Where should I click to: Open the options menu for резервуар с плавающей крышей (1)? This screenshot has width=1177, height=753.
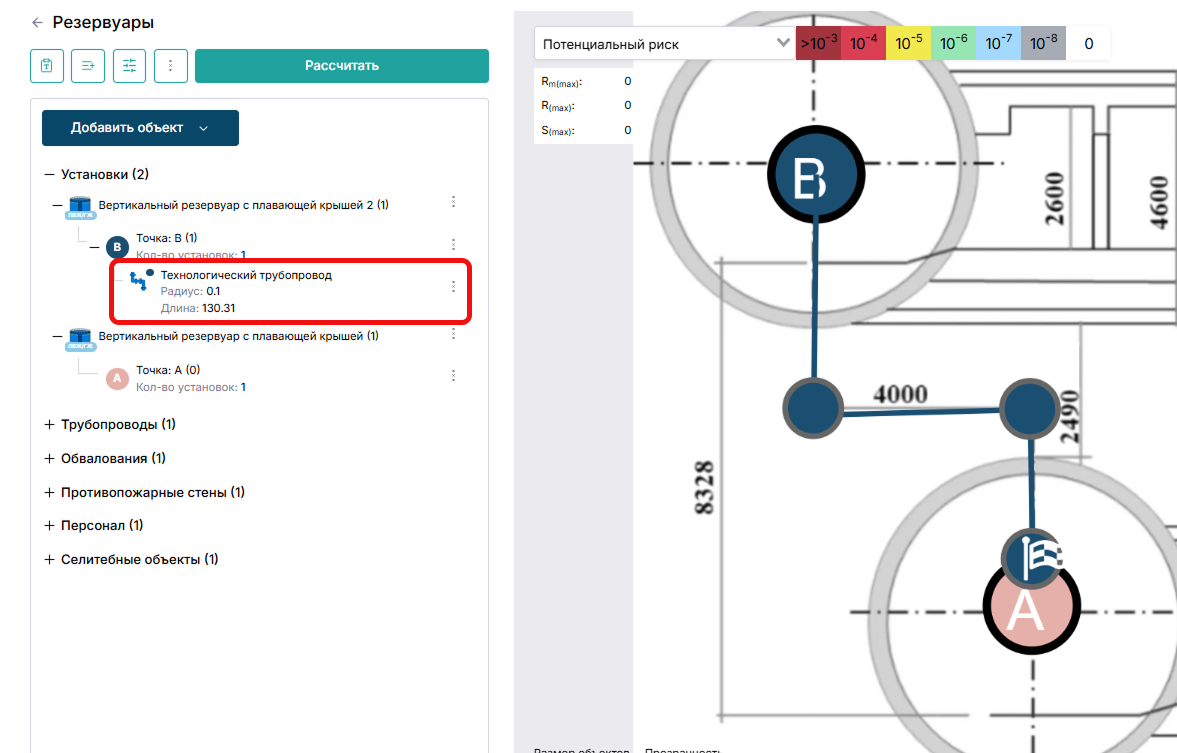pos(453,334)
